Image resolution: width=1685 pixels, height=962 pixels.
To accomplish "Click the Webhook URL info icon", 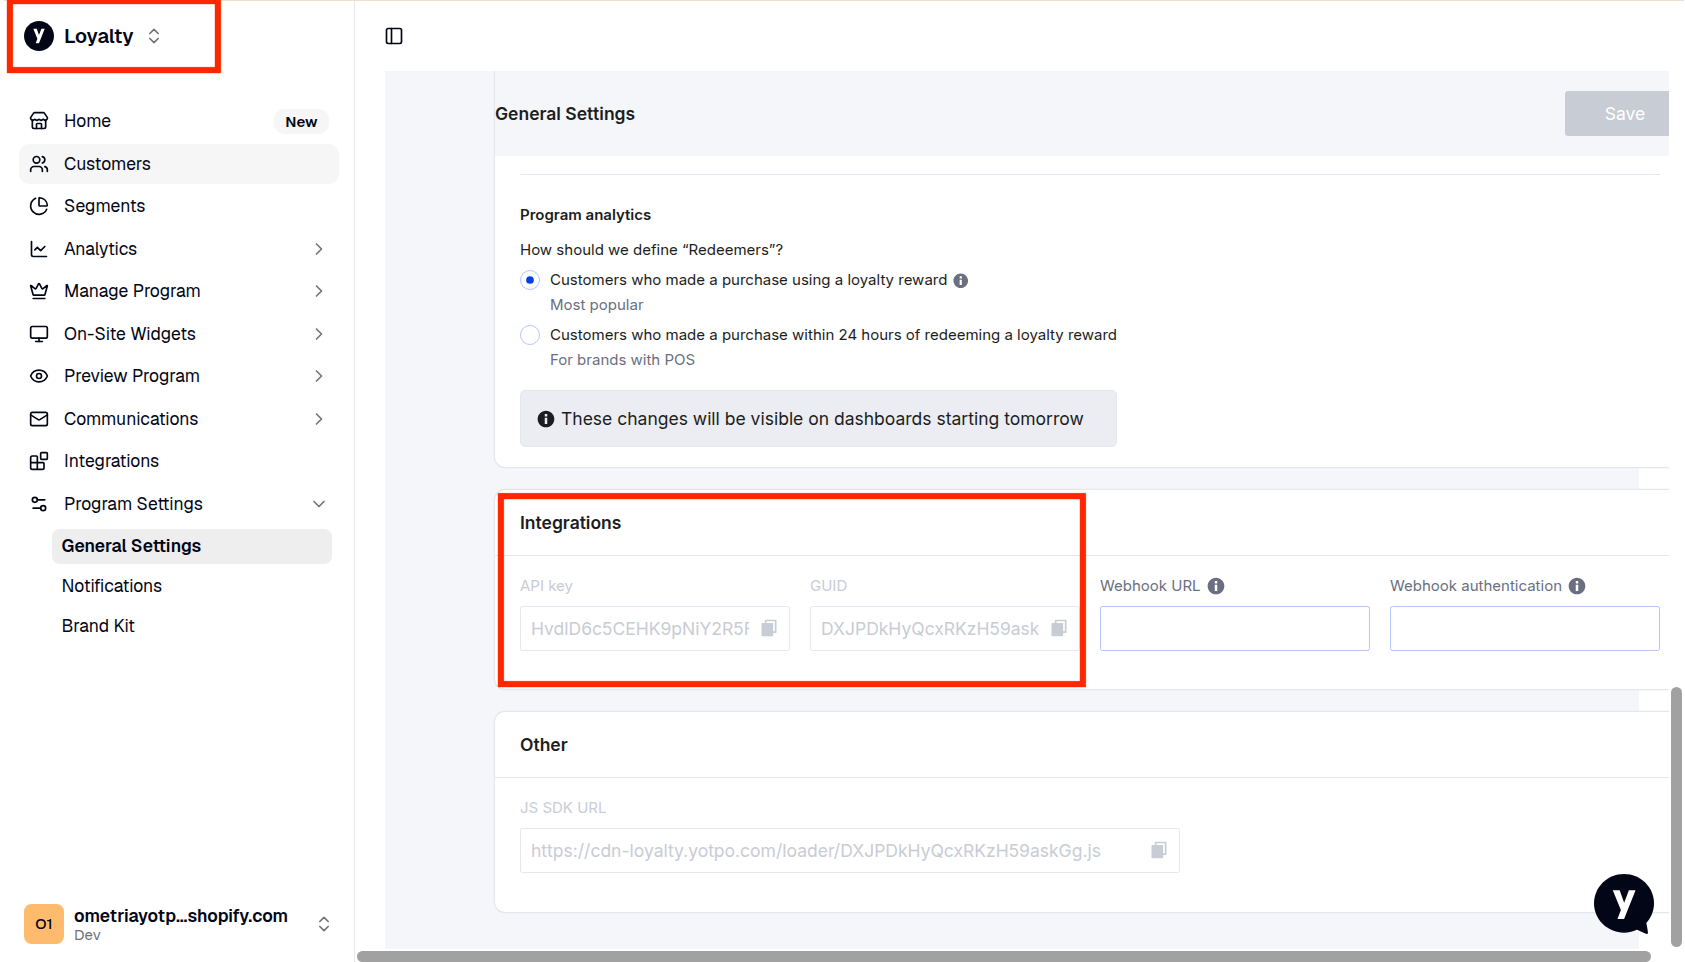I will tap(1216, 586).
